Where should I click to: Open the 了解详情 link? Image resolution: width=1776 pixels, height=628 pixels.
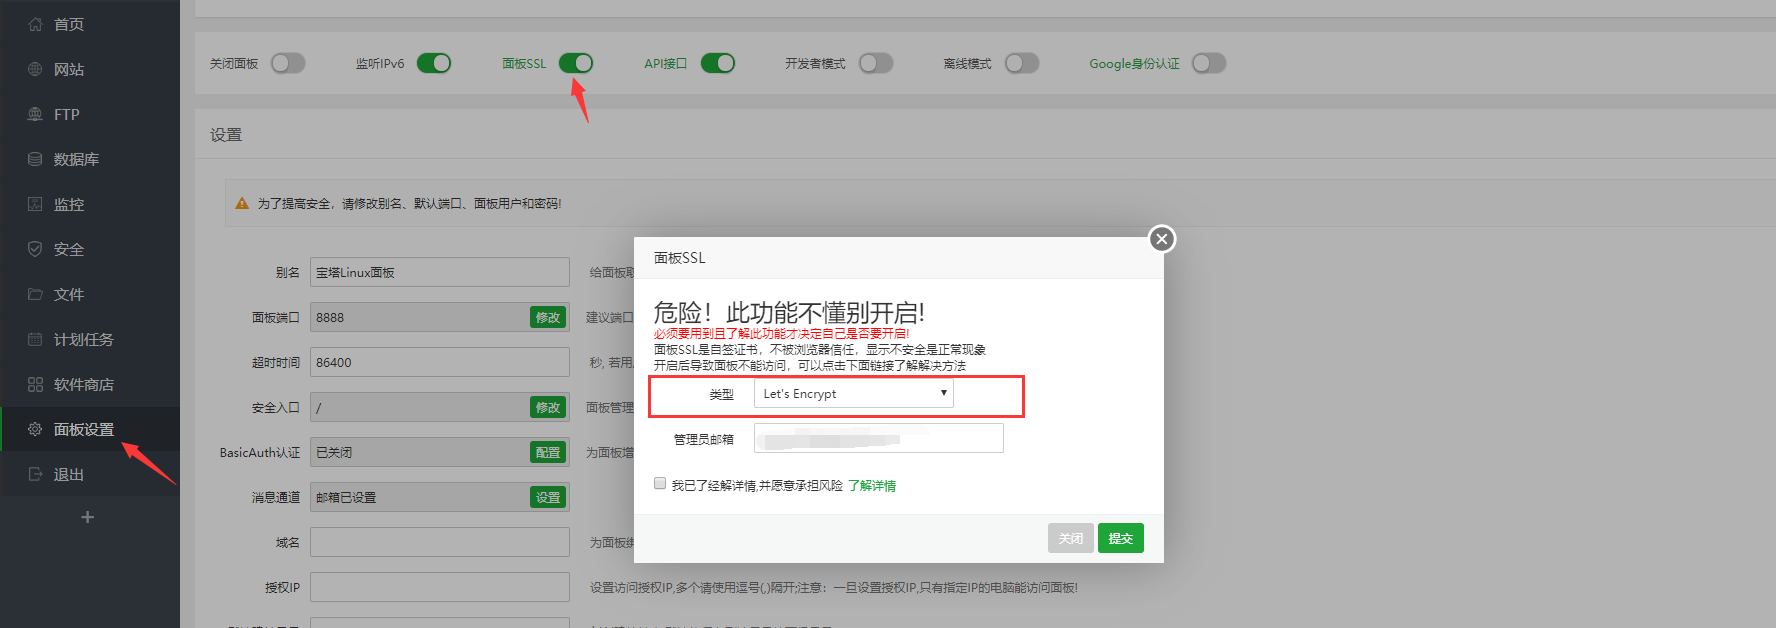coord(872,485)
